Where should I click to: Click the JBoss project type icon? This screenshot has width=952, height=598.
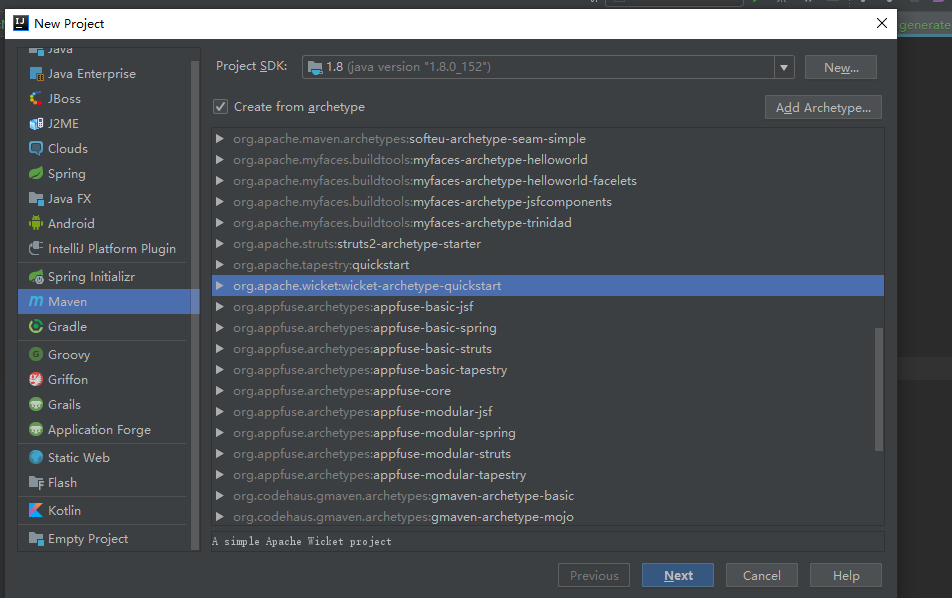36,99
